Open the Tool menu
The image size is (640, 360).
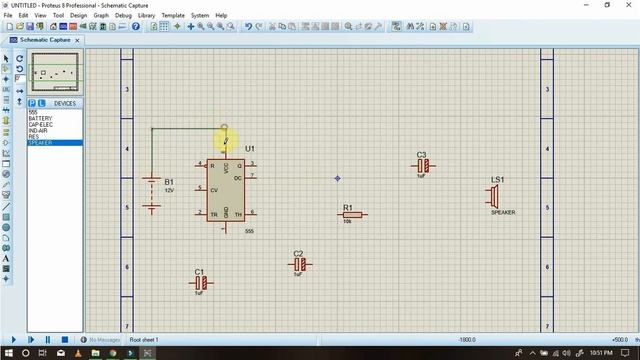(58, 16)
